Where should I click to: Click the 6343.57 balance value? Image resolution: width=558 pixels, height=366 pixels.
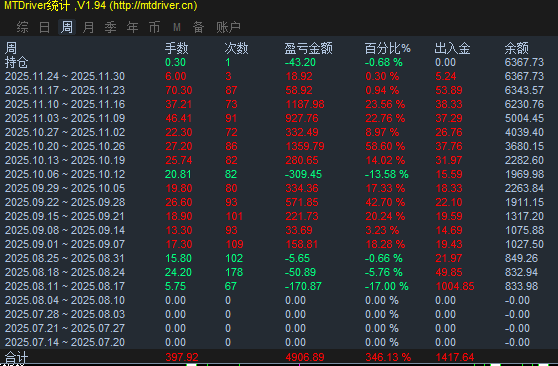[524, 90]
